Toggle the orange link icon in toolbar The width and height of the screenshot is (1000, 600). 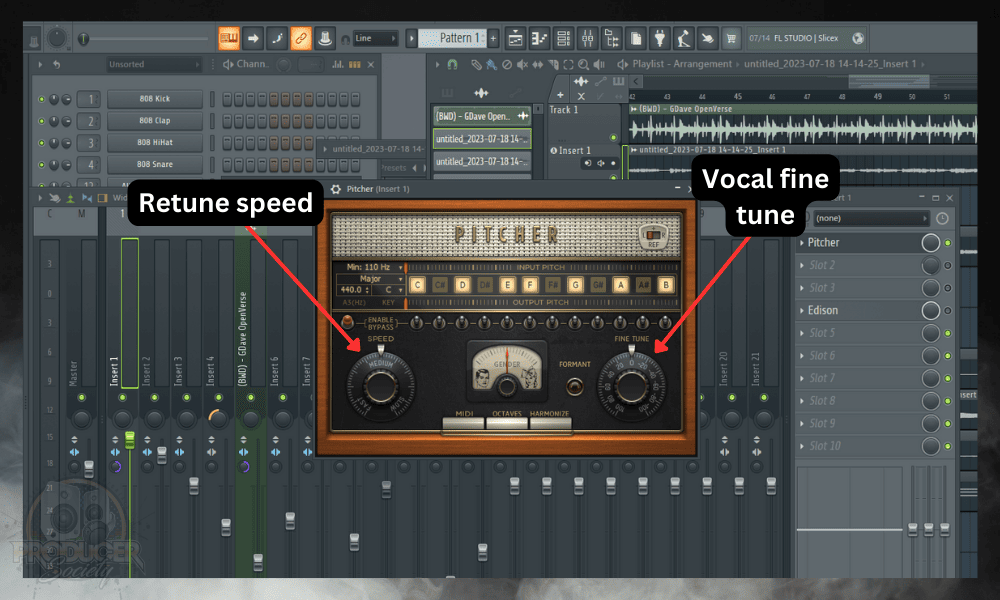pos(300,38)
